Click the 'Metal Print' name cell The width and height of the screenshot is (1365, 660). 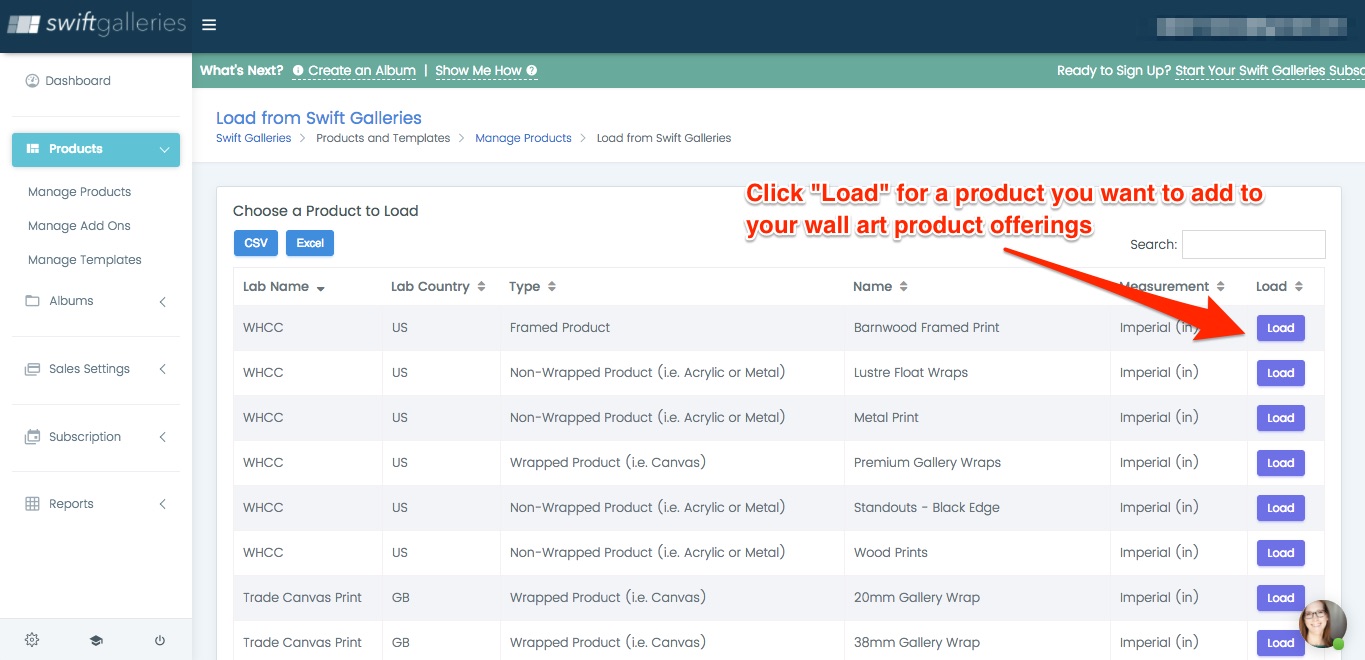click(x=886, y=418)
